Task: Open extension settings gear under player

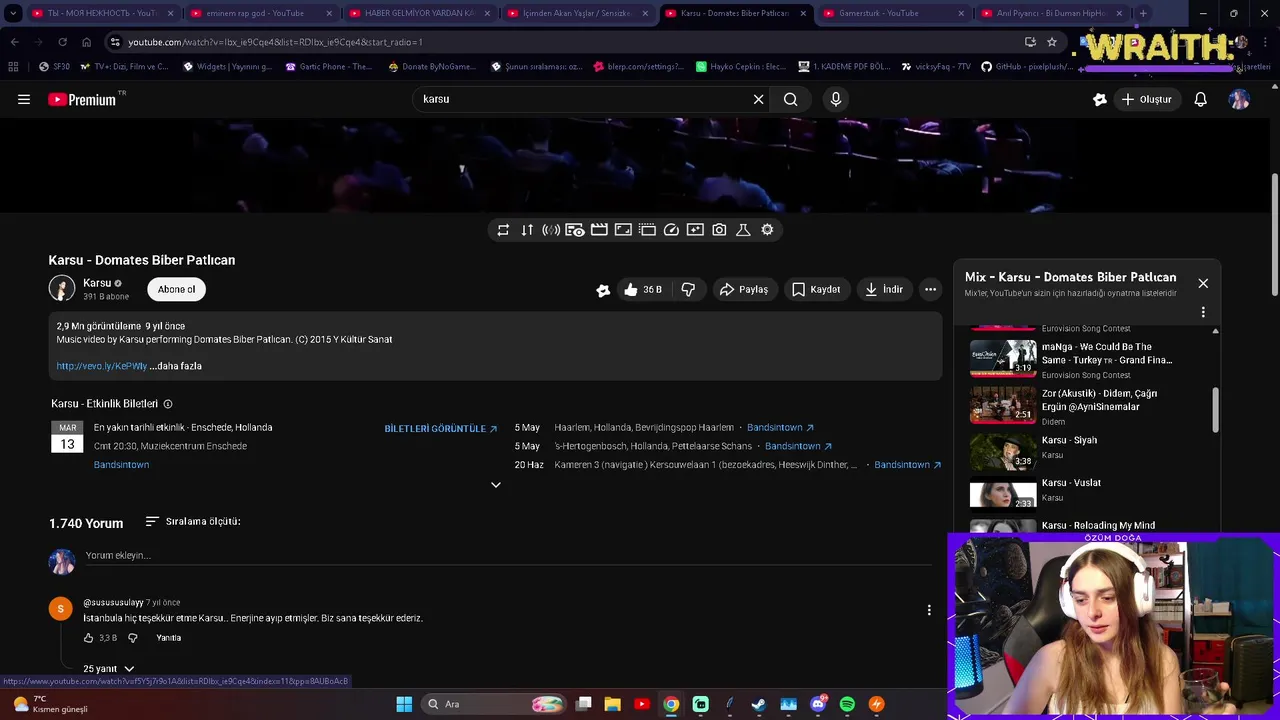Action: click(767, 230)
